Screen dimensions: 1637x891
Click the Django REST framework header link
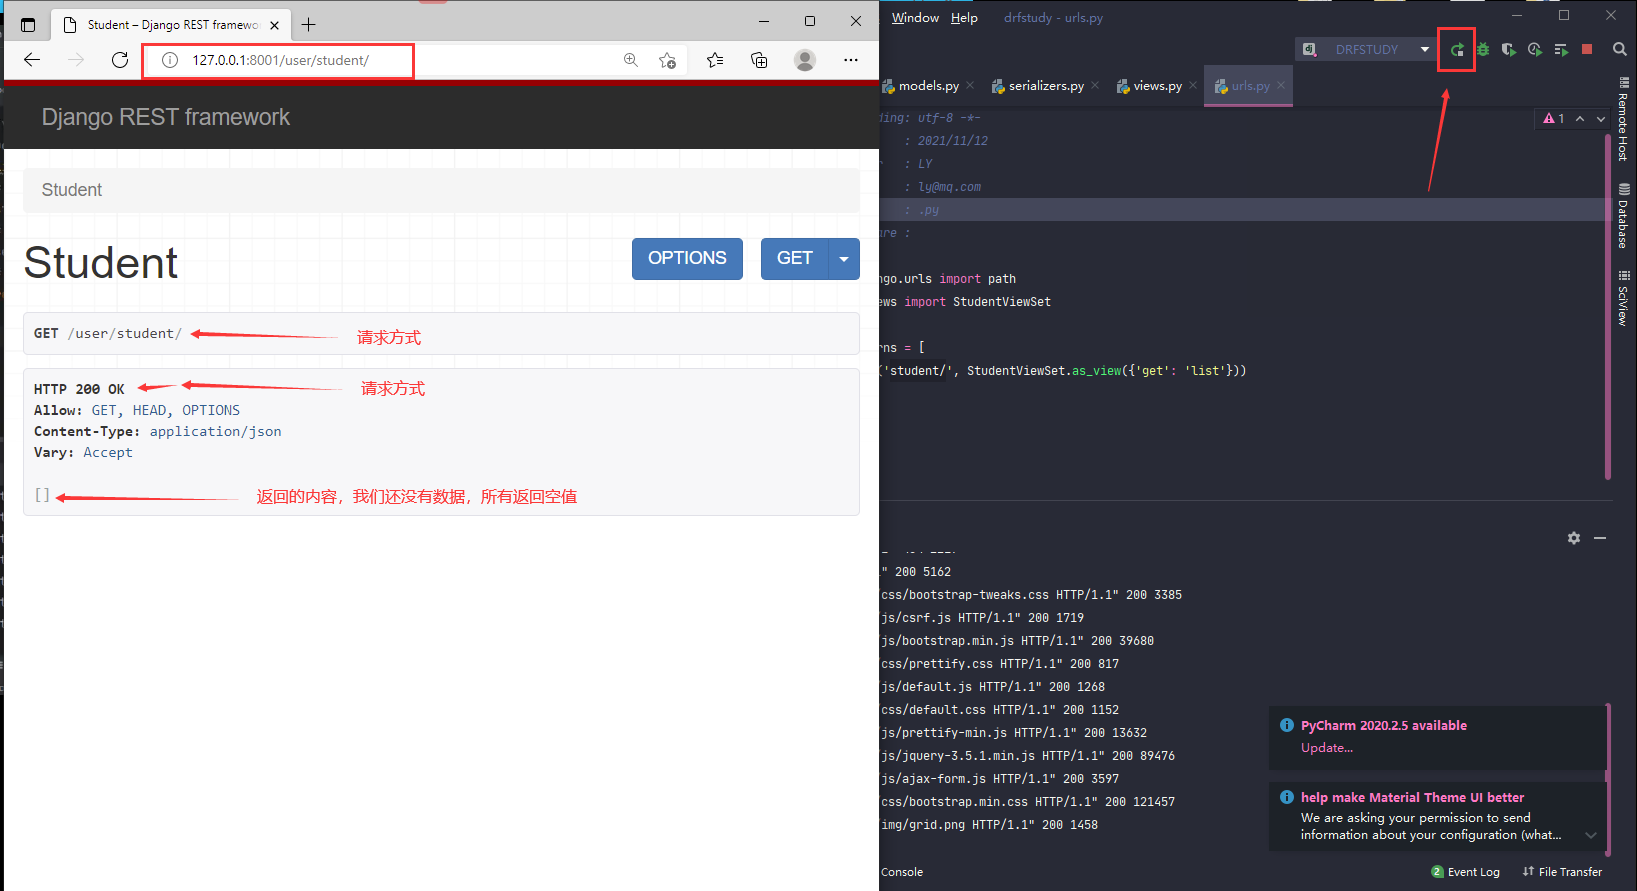[x=166, y=117]
